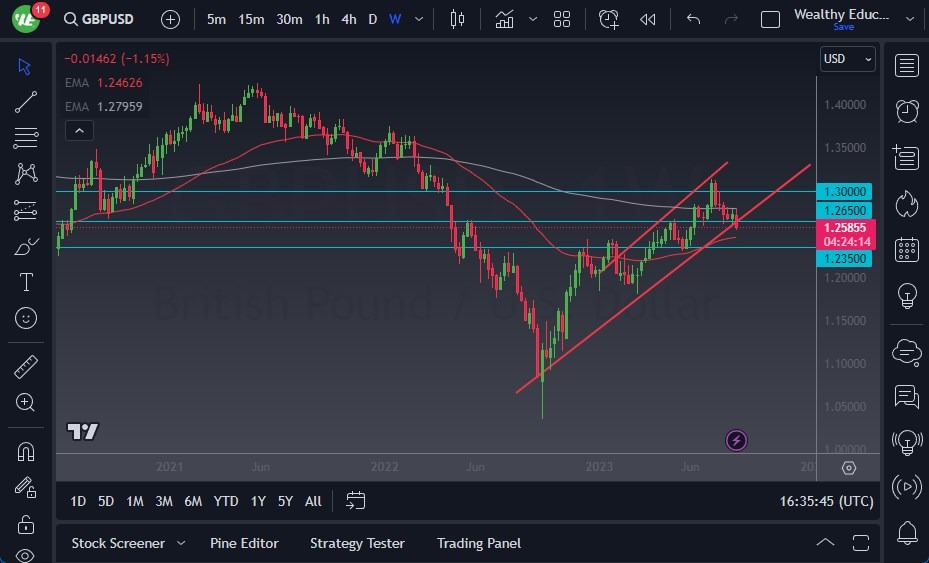
Task: Select the text annotation tool
Action: (x=26, y=282)
